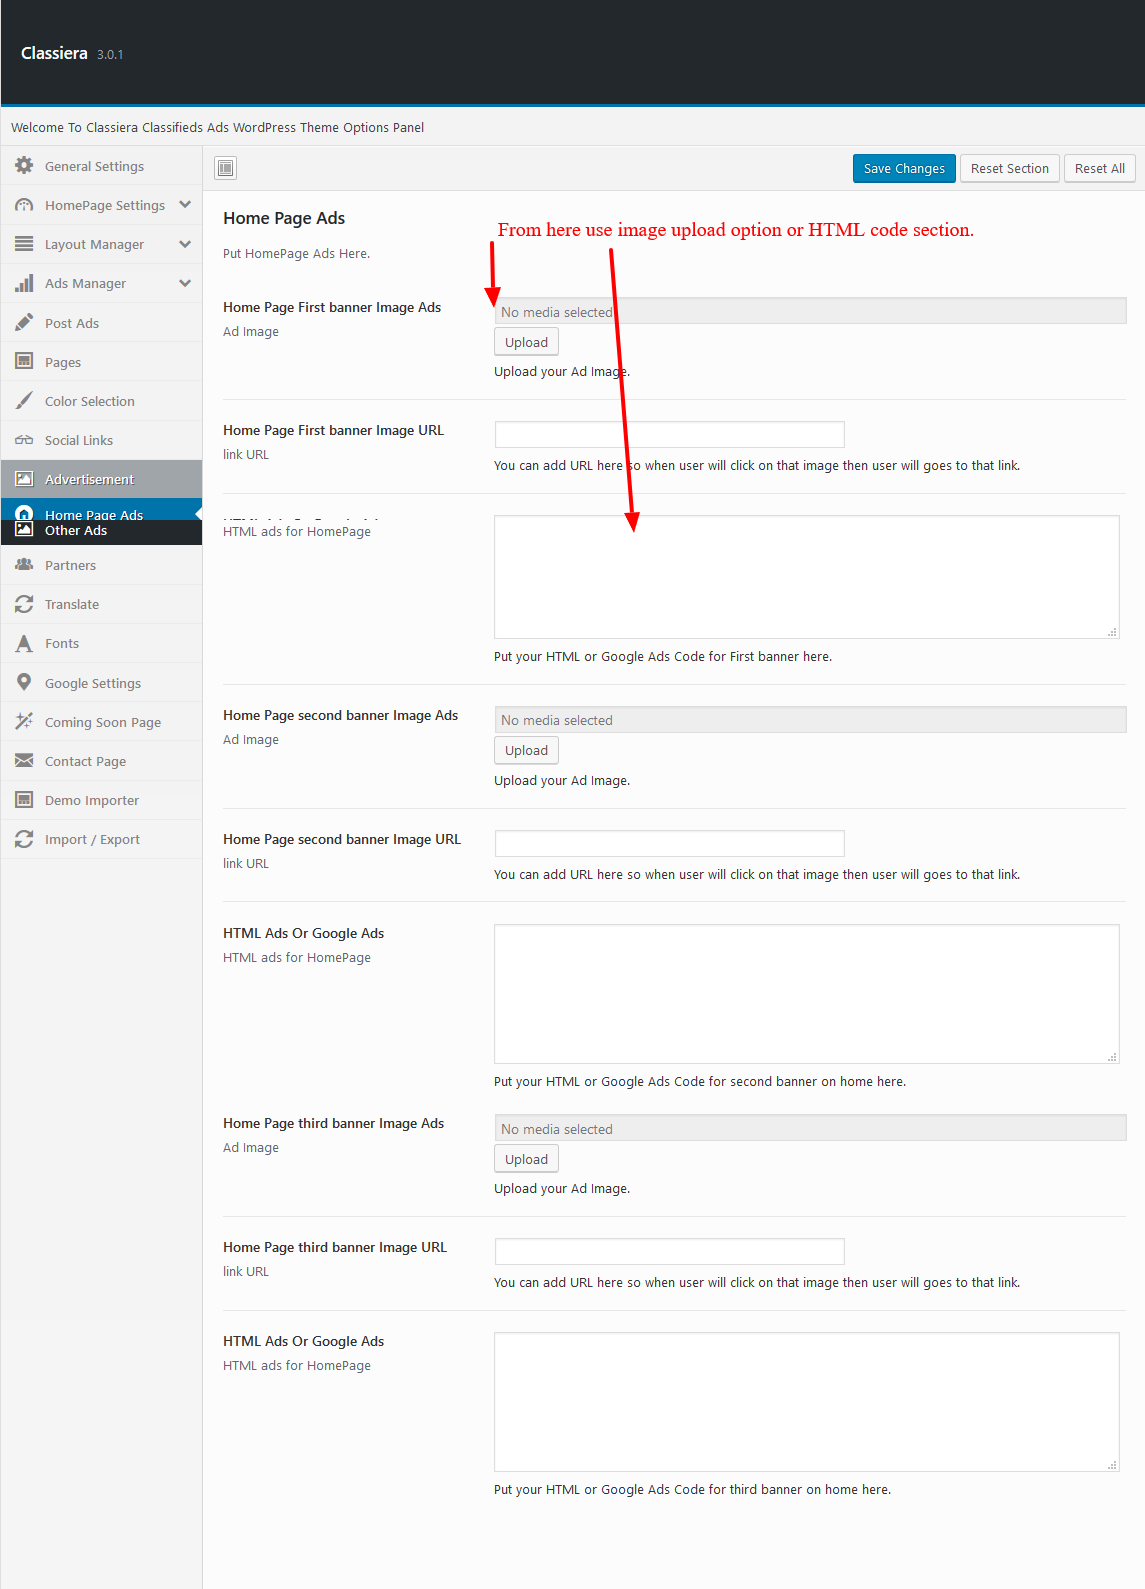The image size is (1145, 1589).
Task: Click the Layout Manager lines icon
Action: 24,244
